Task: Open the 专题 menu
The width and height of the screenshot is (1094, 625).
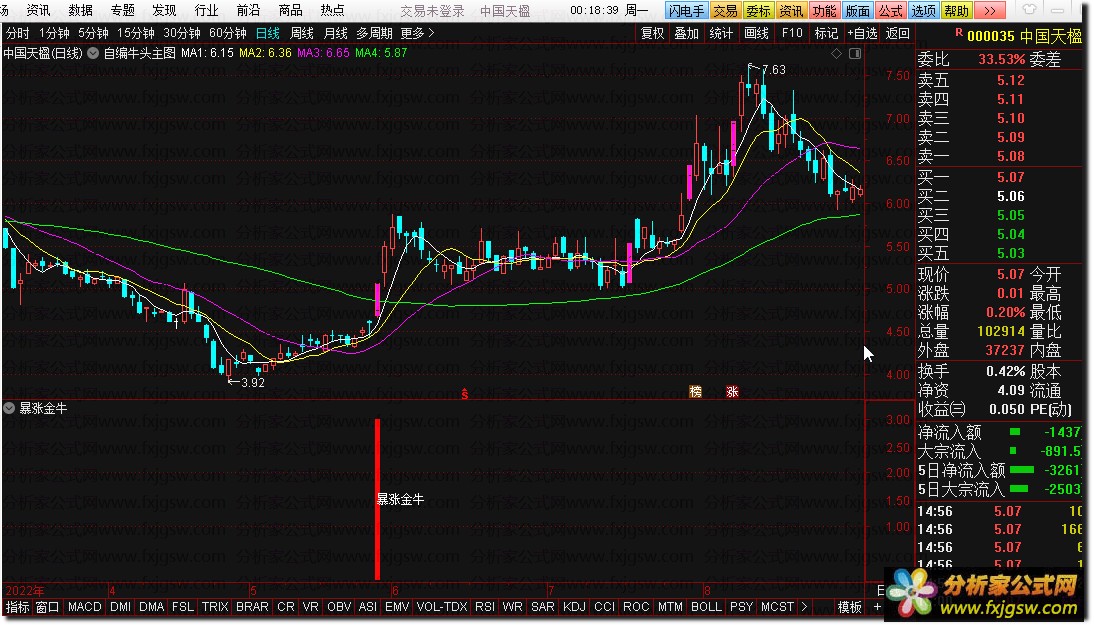Action: [x=122, y=10]
